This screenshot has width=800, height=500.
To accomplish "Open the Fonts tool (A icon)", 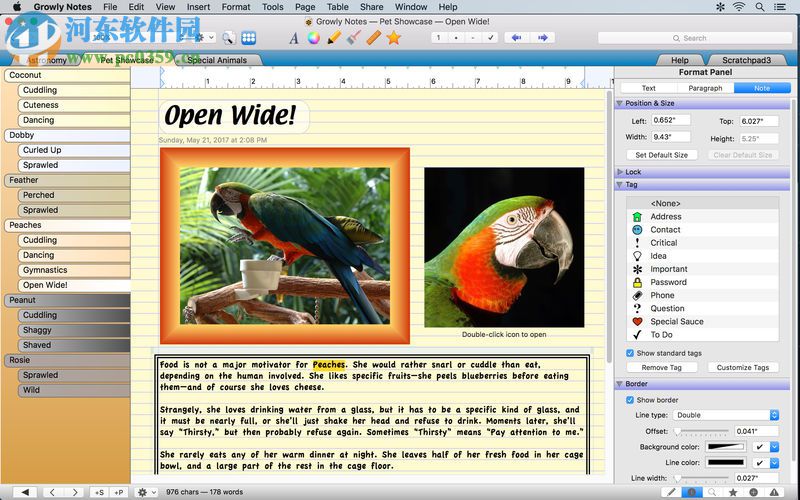I will [x=293, y=38].
